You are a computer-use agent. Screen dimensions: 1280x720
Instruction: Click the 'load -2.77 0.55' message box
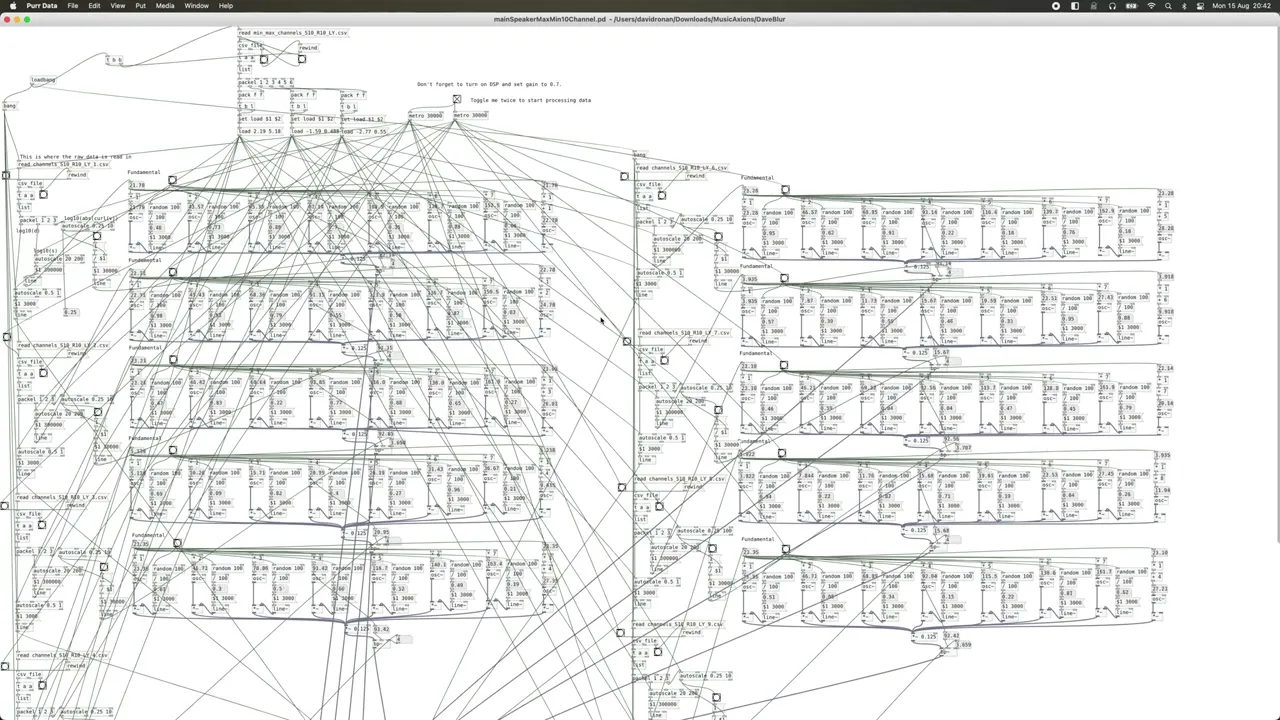[x=364, y=131]
